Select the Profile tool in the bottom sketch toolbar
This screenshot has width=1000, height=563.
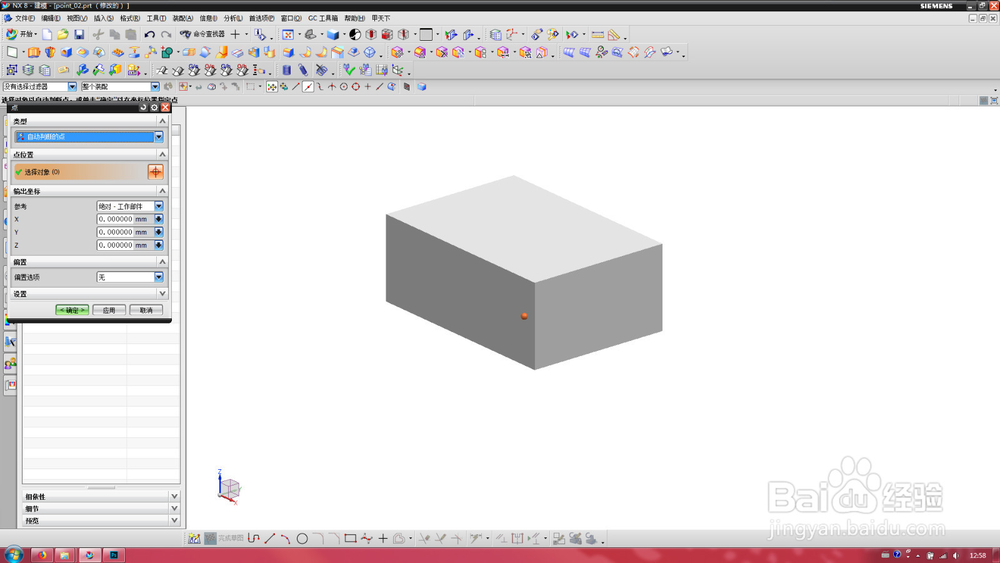tap(253, 539)
